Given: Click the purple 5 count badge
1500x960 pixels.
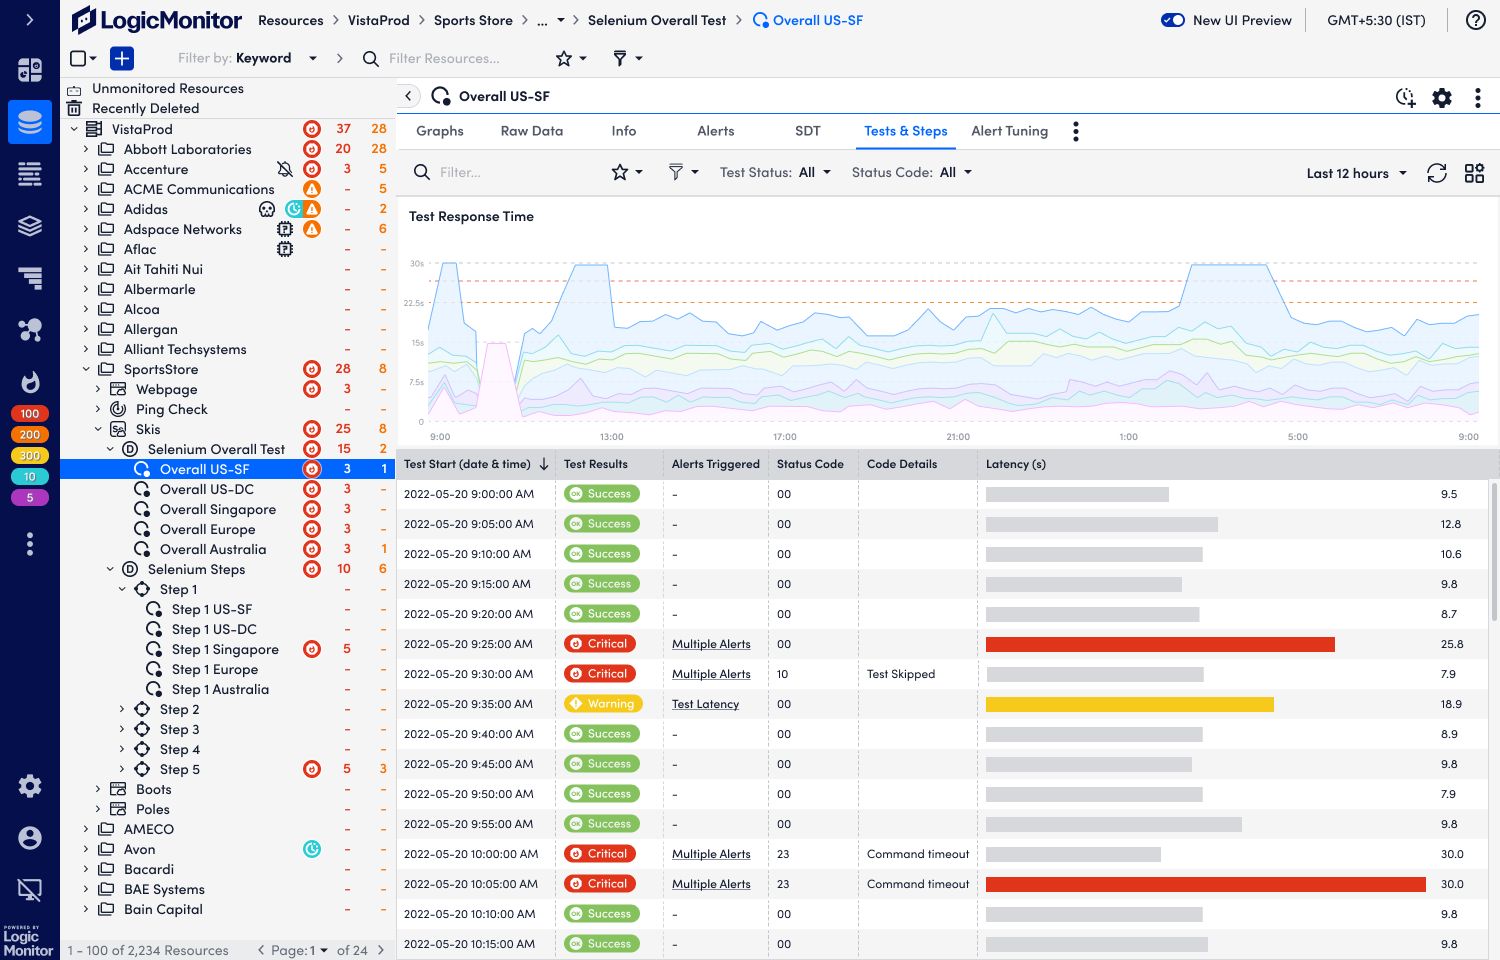Looking at the screenshot, I should point(30,497).
